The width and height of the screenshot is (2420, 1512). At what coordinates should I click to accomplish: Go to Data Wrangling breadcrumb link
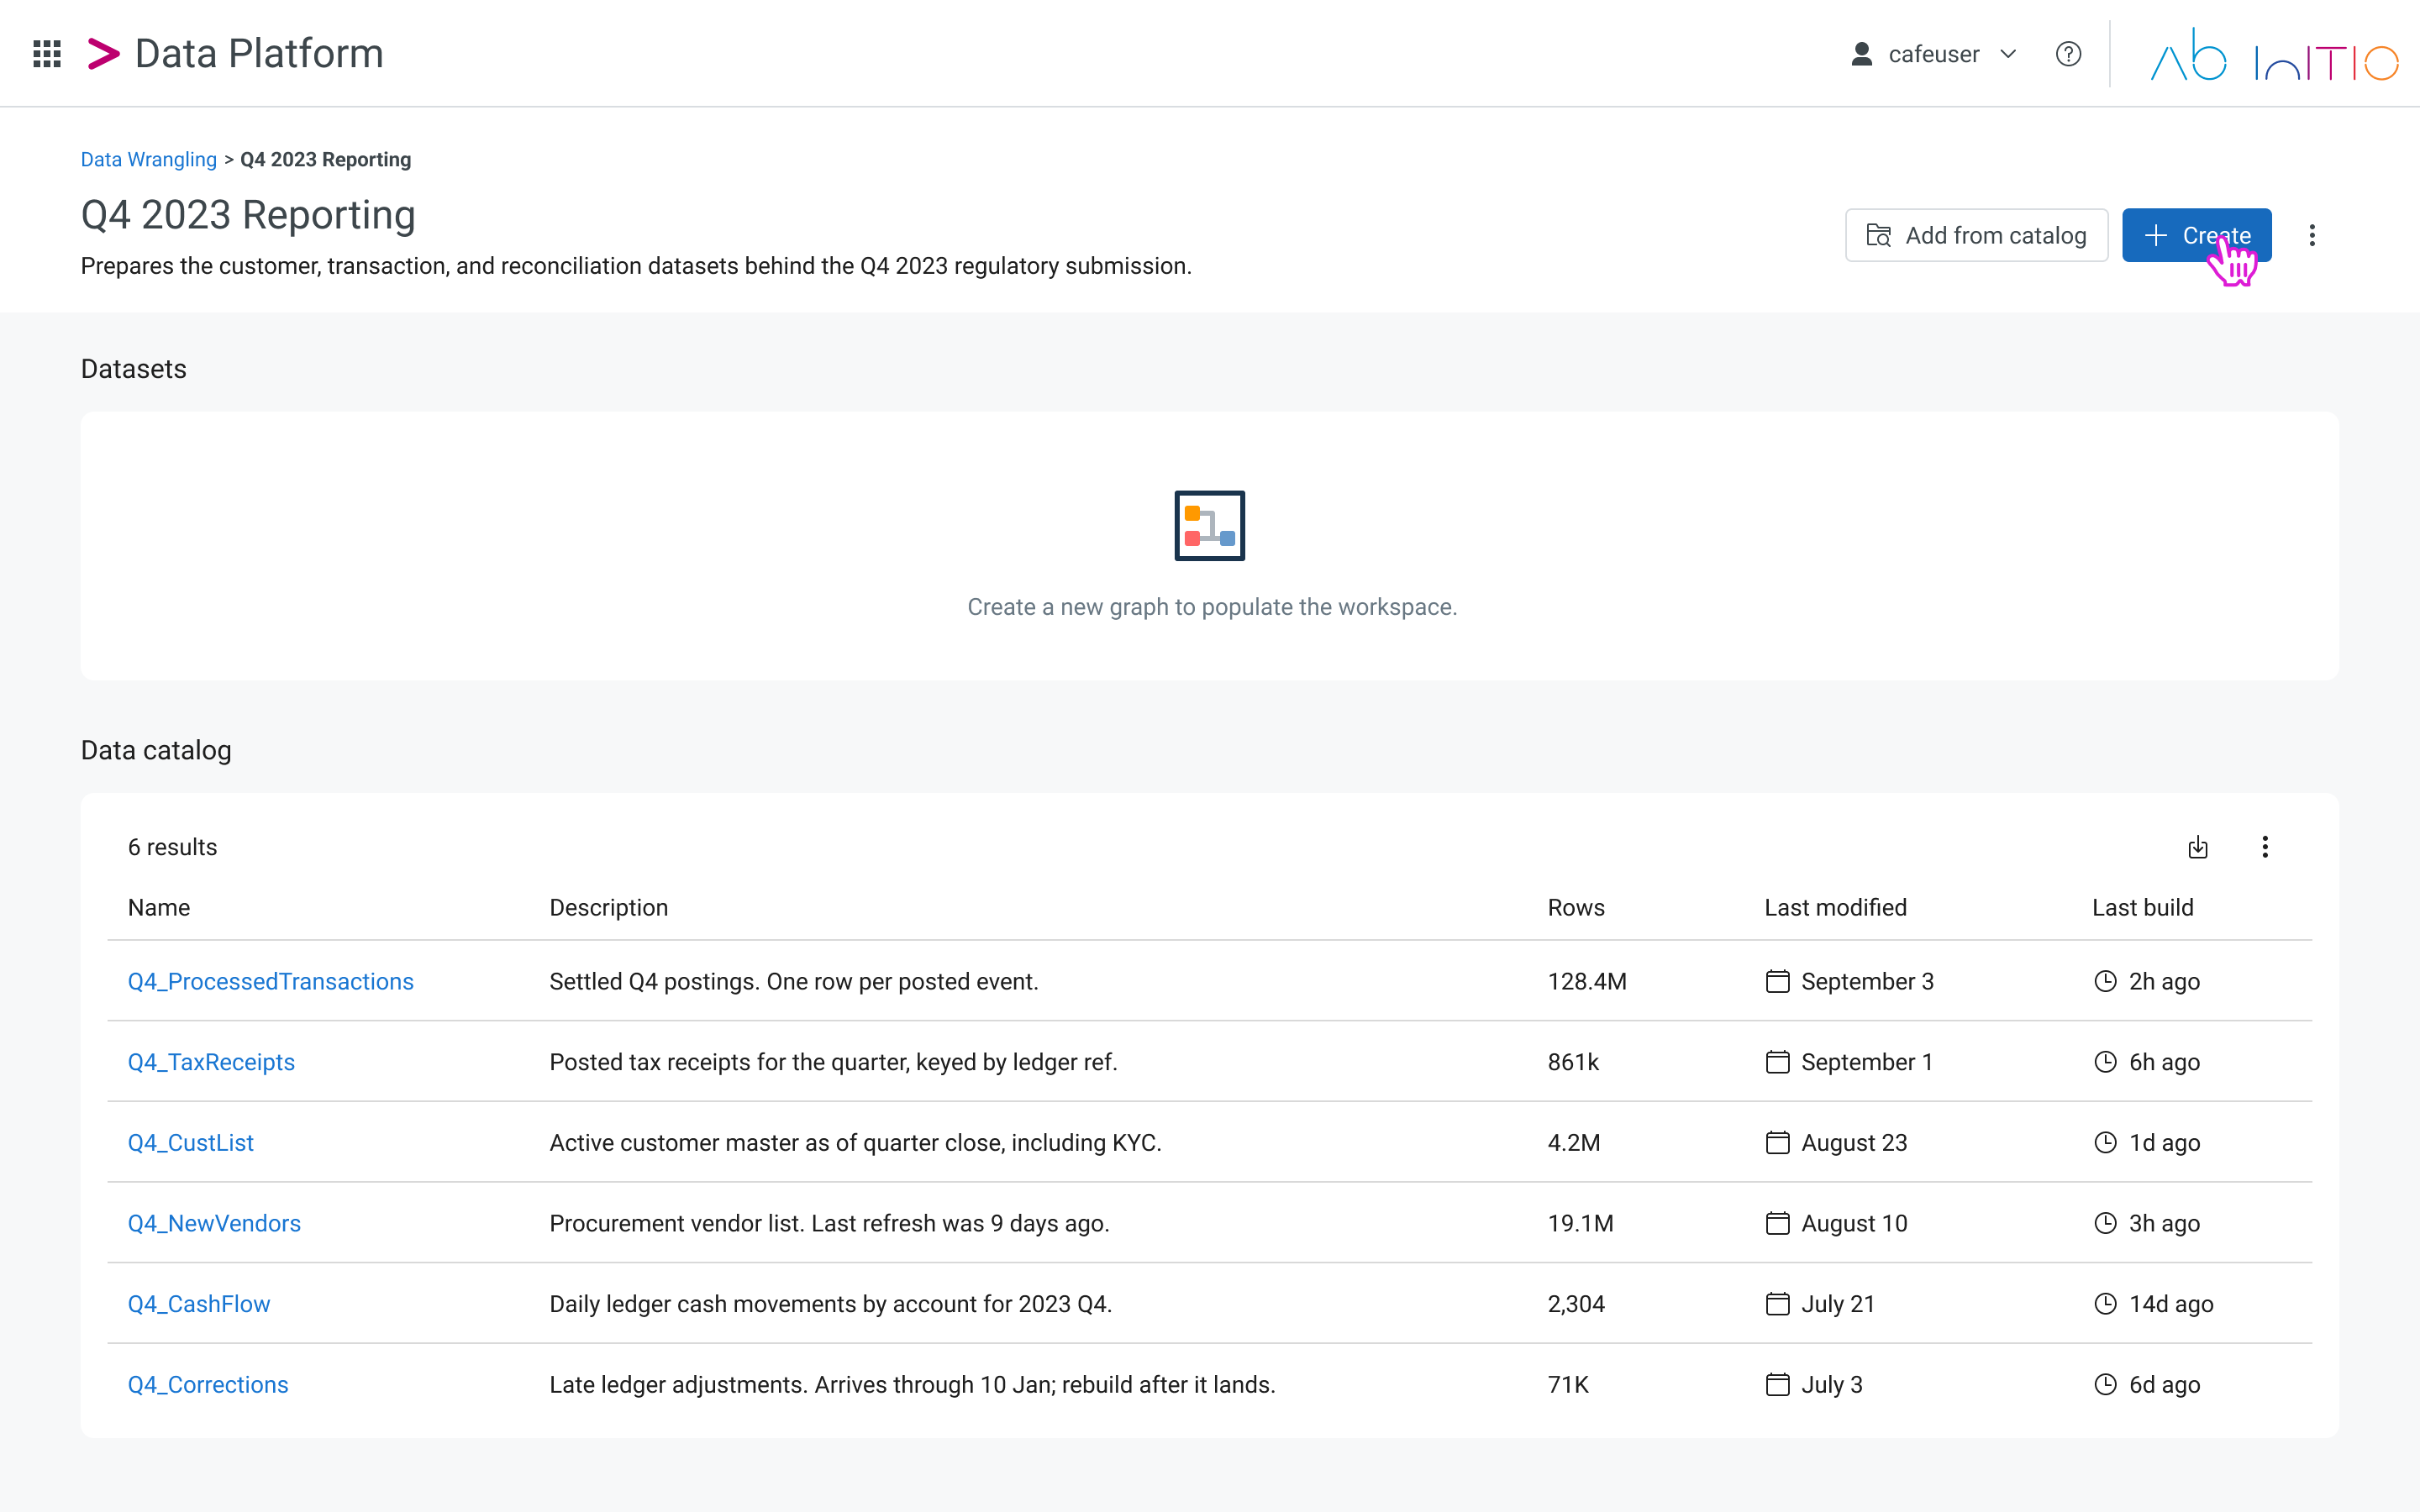coord(148,160)
